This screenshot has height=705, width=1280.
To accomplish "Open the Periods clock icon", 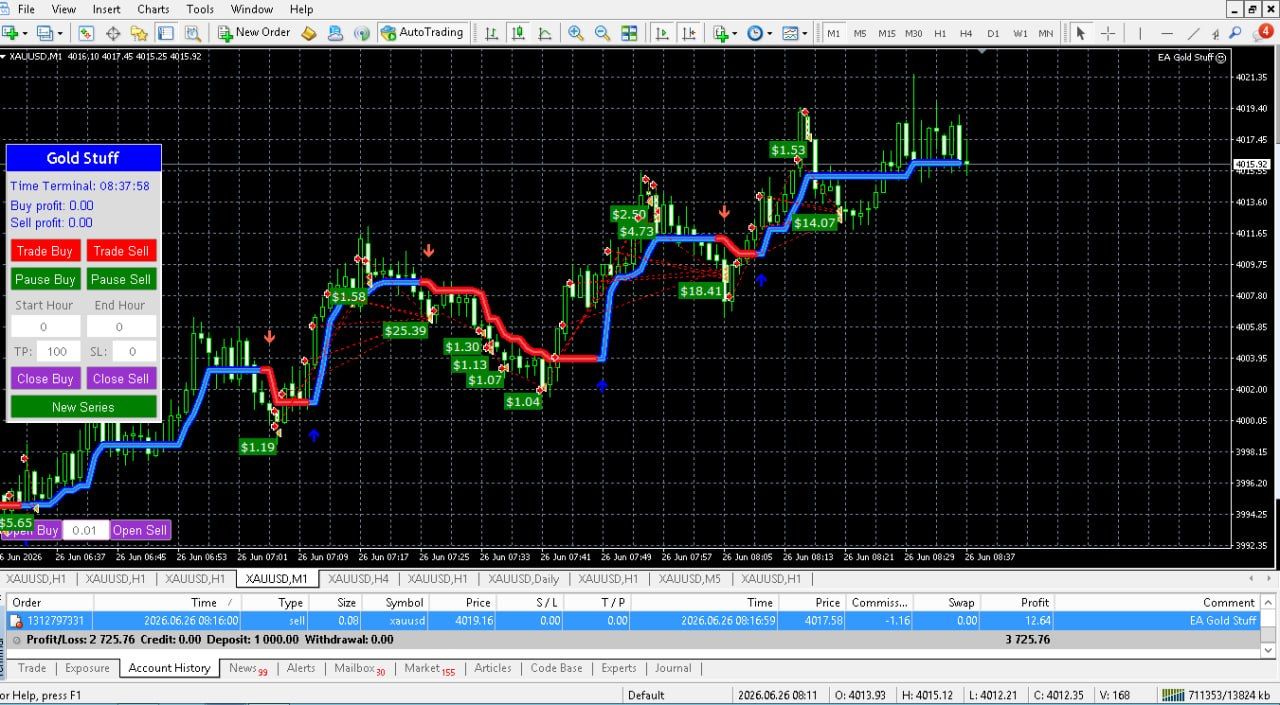I will coord(754,33).
